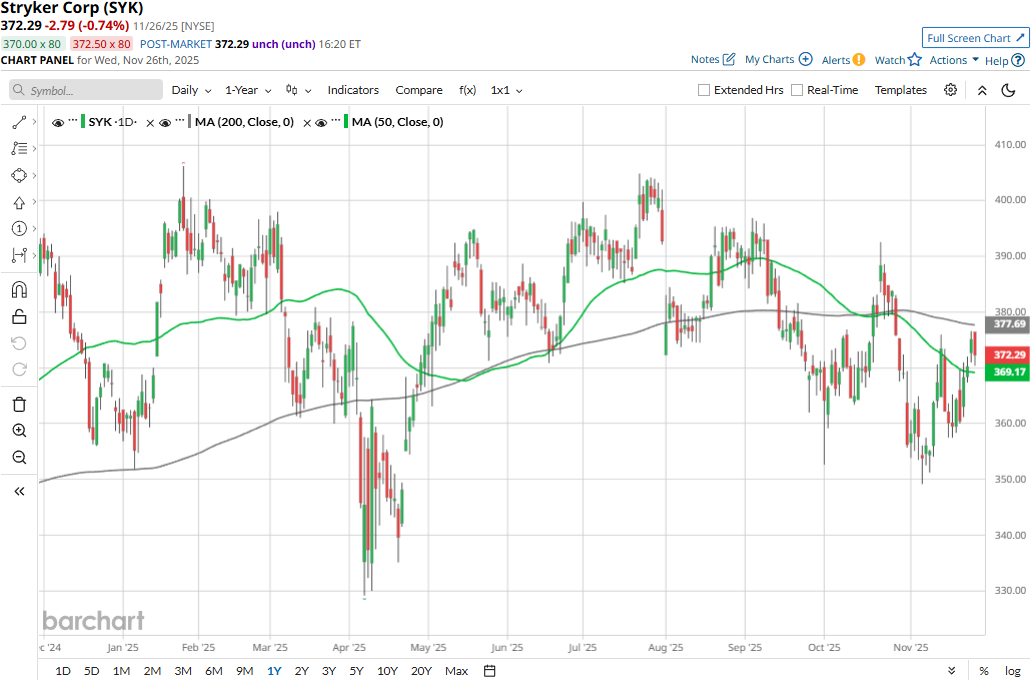Toggle visibility of MA 200 indicator
Image resolution: width=1031 pixels, height=680 pixels.
[165, 122]
